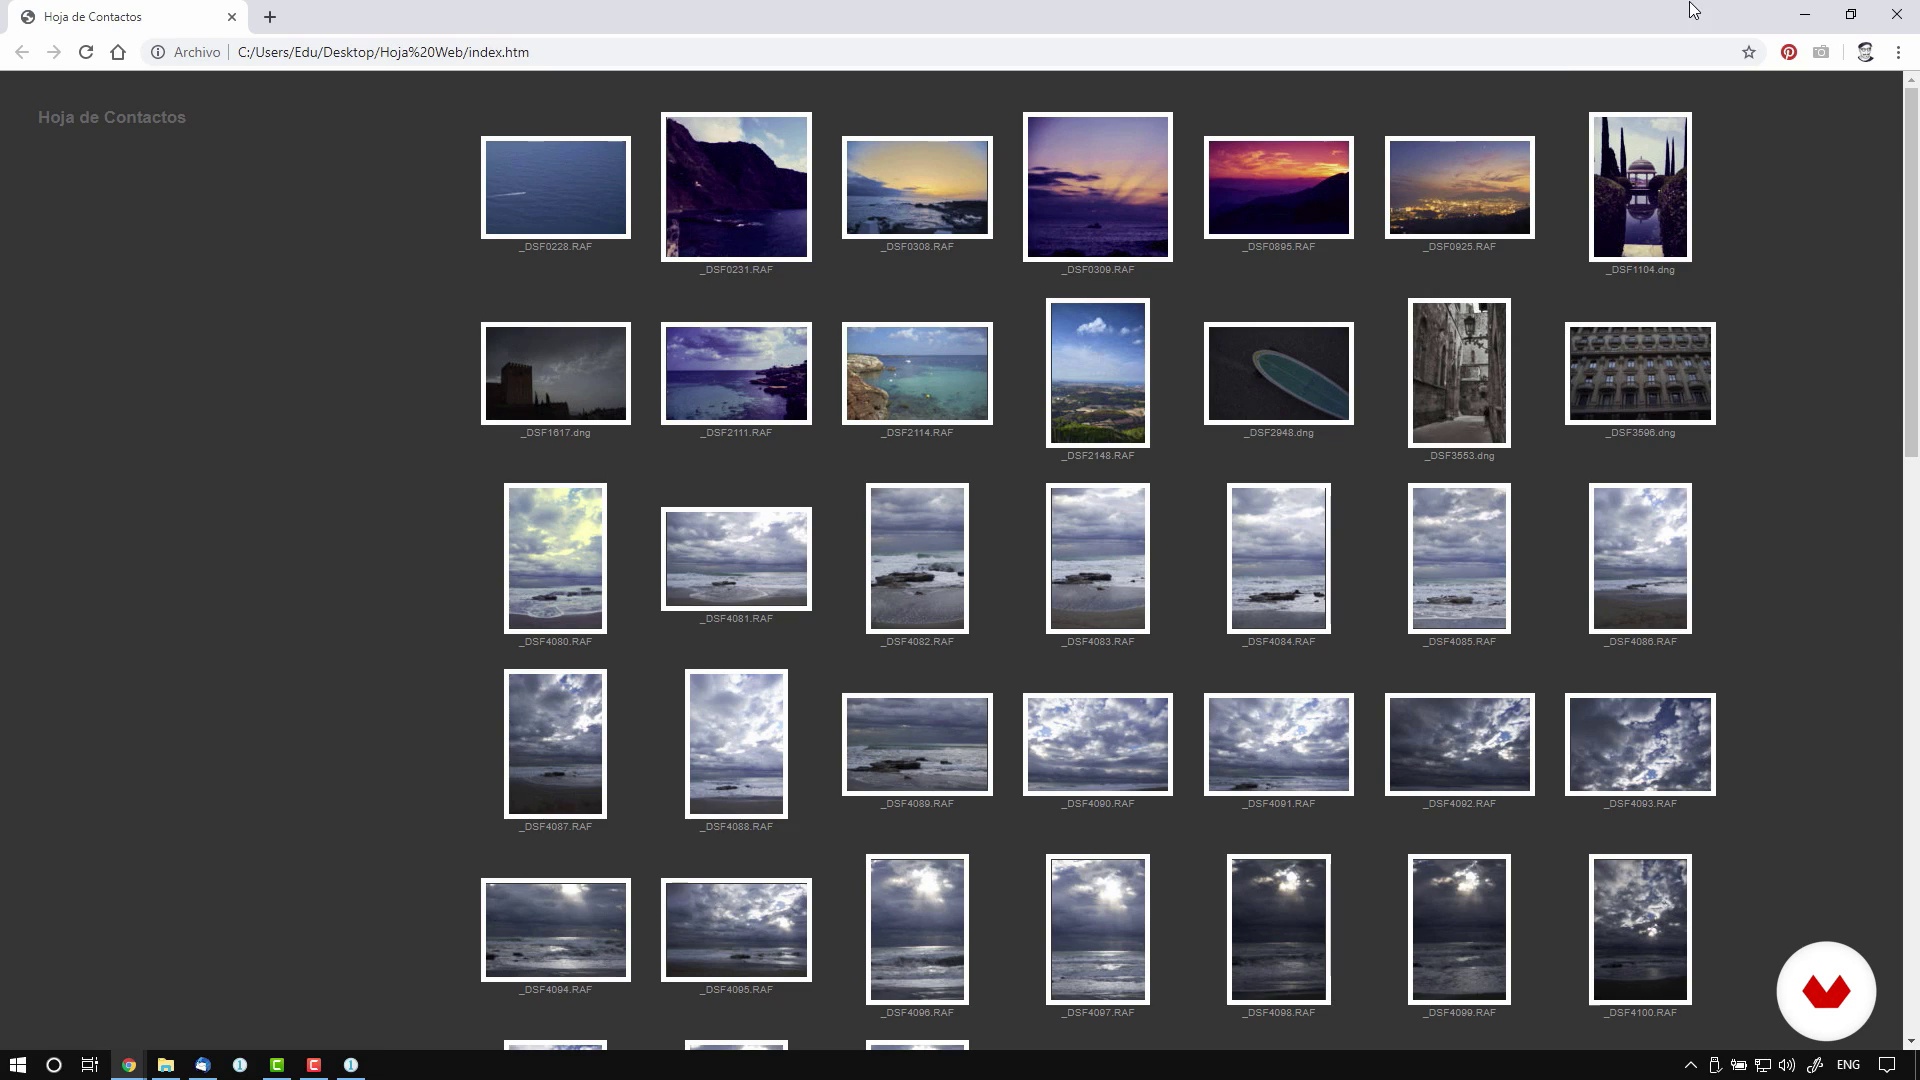Open thumbnail _DSF2148.RAF landscape photo

[x=1098, y=373]
